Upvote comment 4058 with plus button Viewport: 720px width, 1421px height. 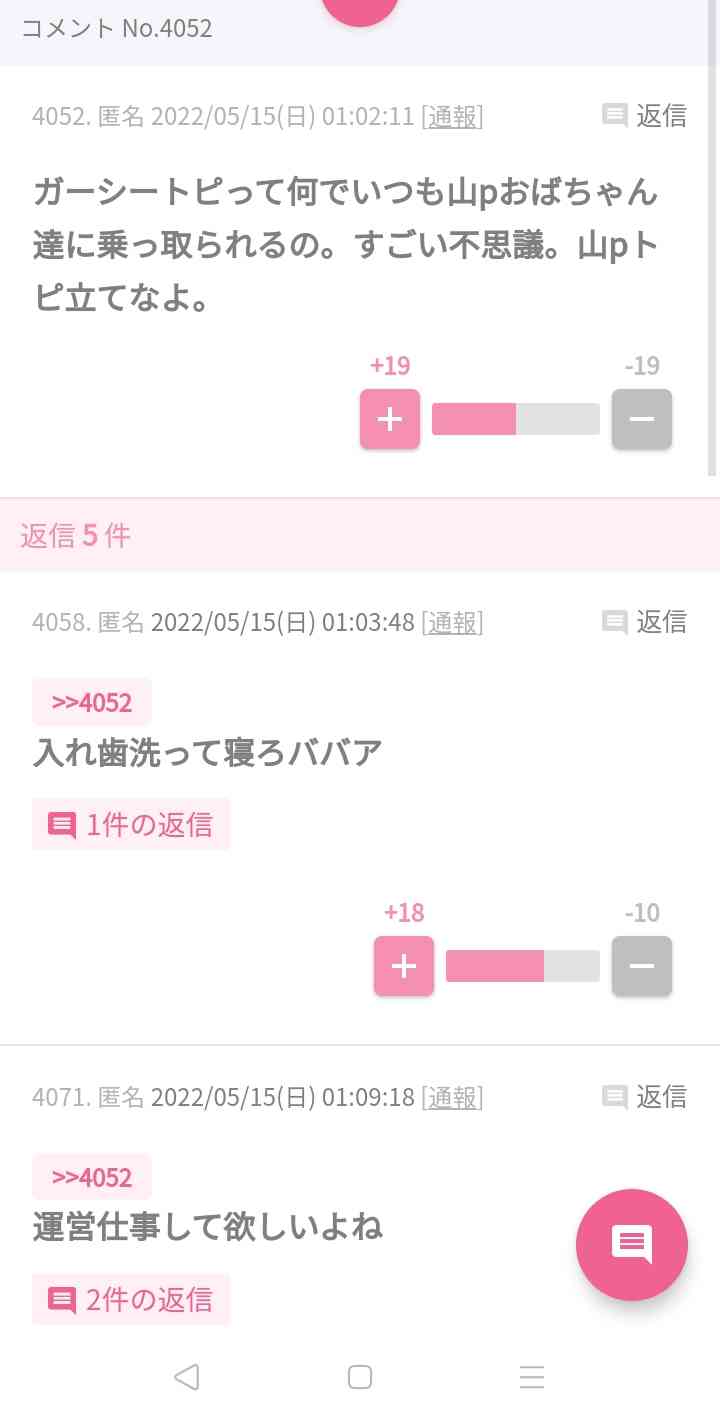coord(404,966)
